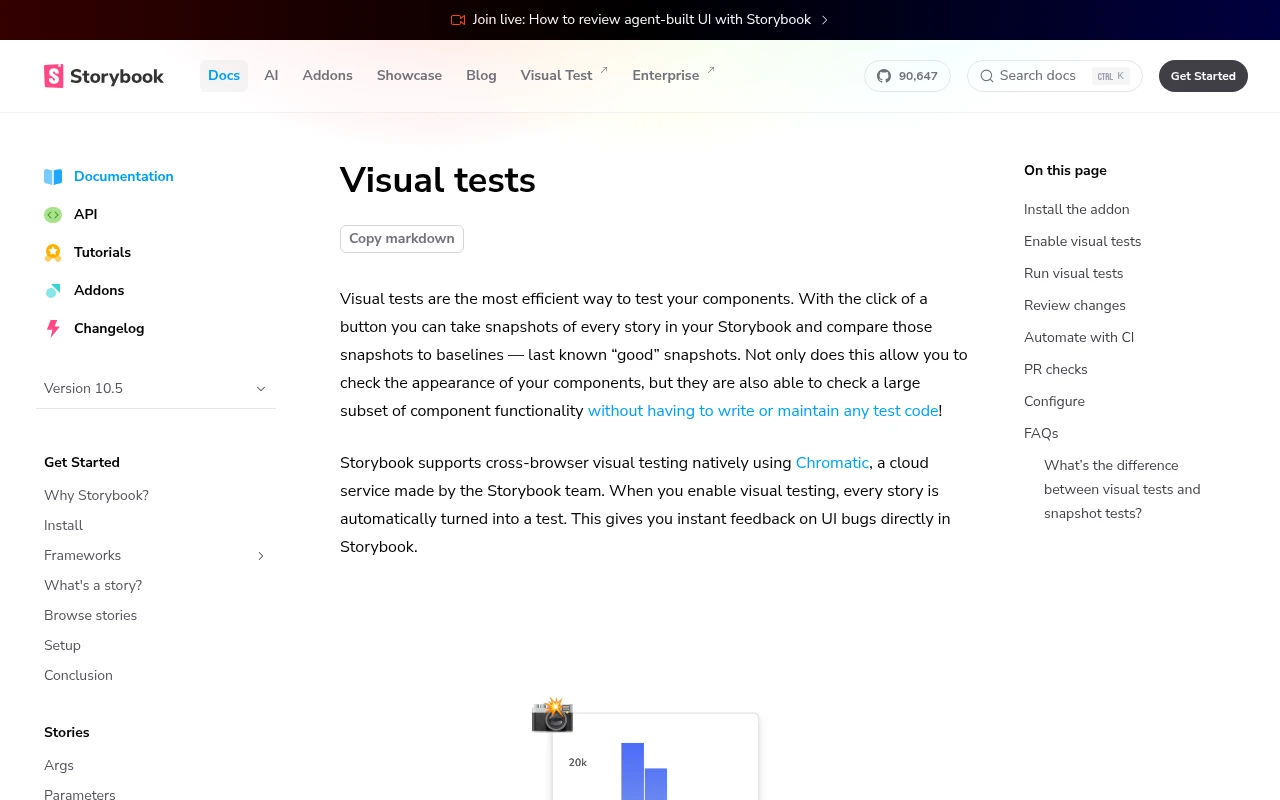Viewport: 1280px width, 800px height.
Task: Jump to FAQs section
Action: 1041,434
